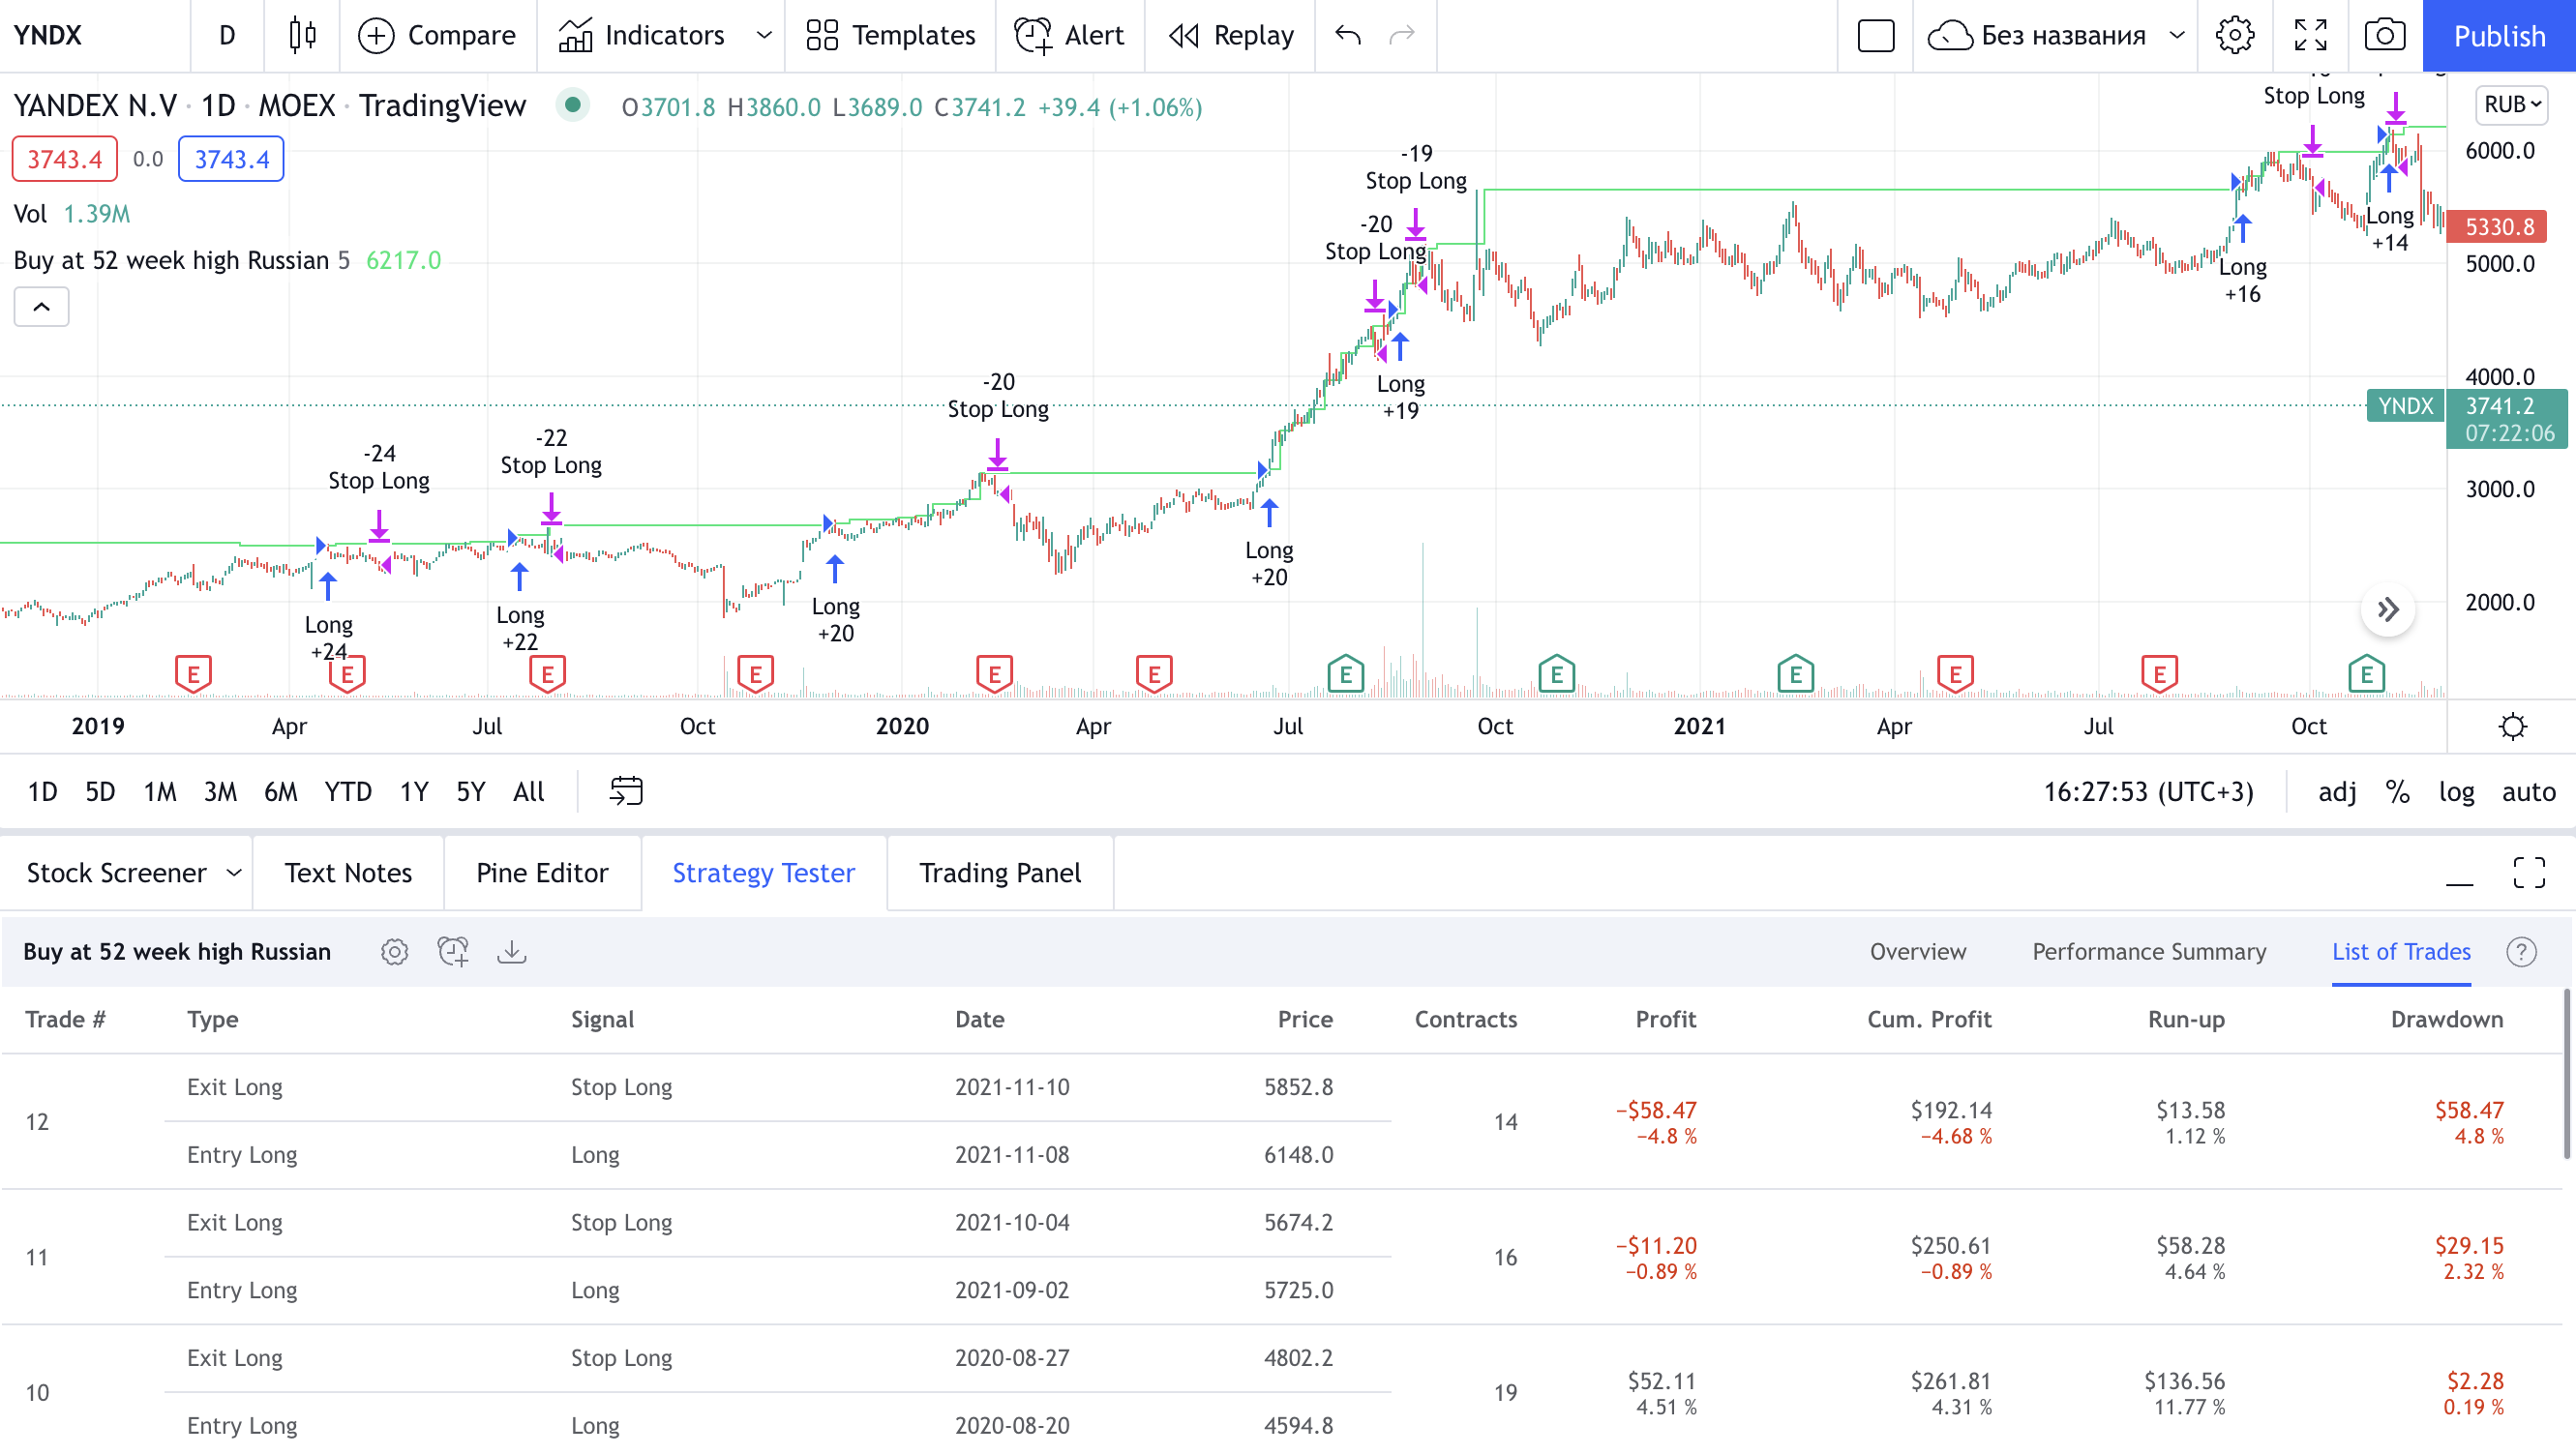2576x1455 pixels.
Task: Sort by the Profit column header
Action: click(1664, 1018)
